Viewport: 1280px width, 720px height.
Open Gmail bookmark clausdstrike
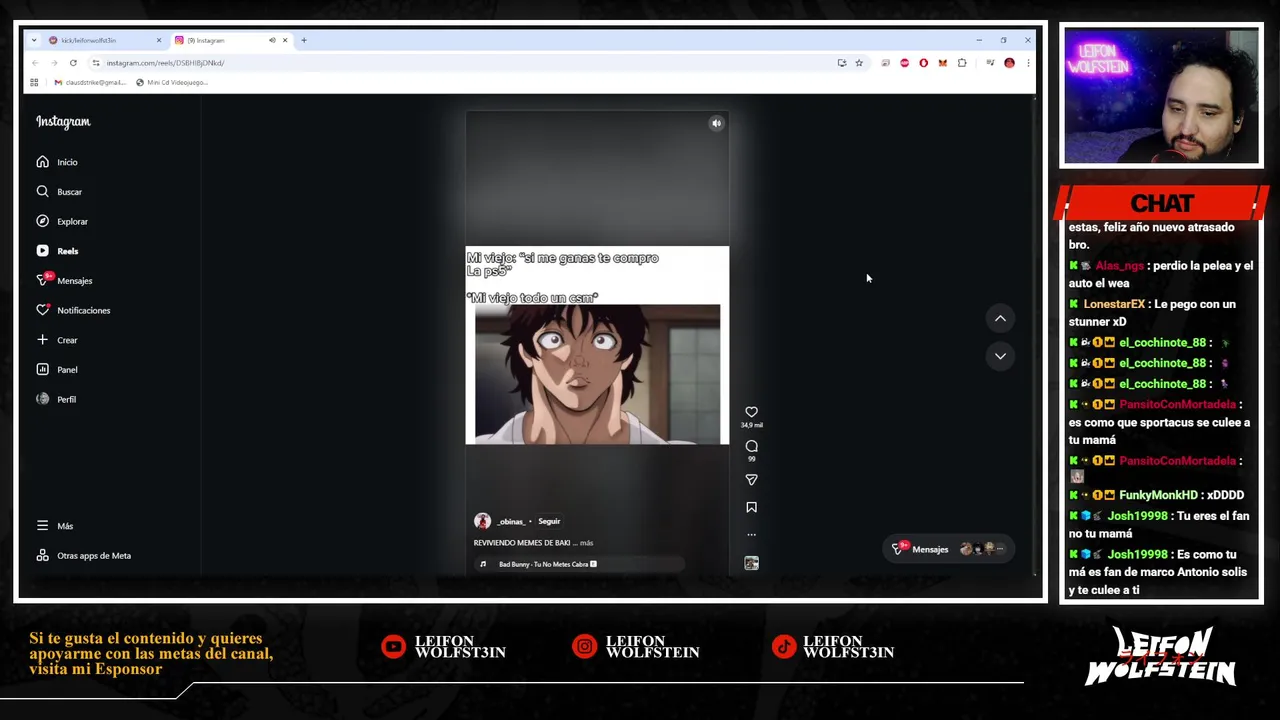tap(90, 83)
